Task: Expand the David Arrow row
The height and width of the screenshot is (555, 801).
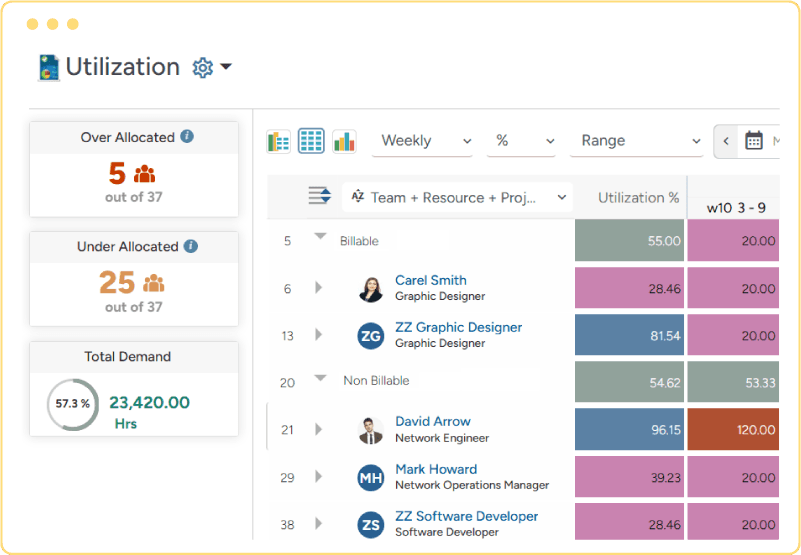Action: pos(319,429)
